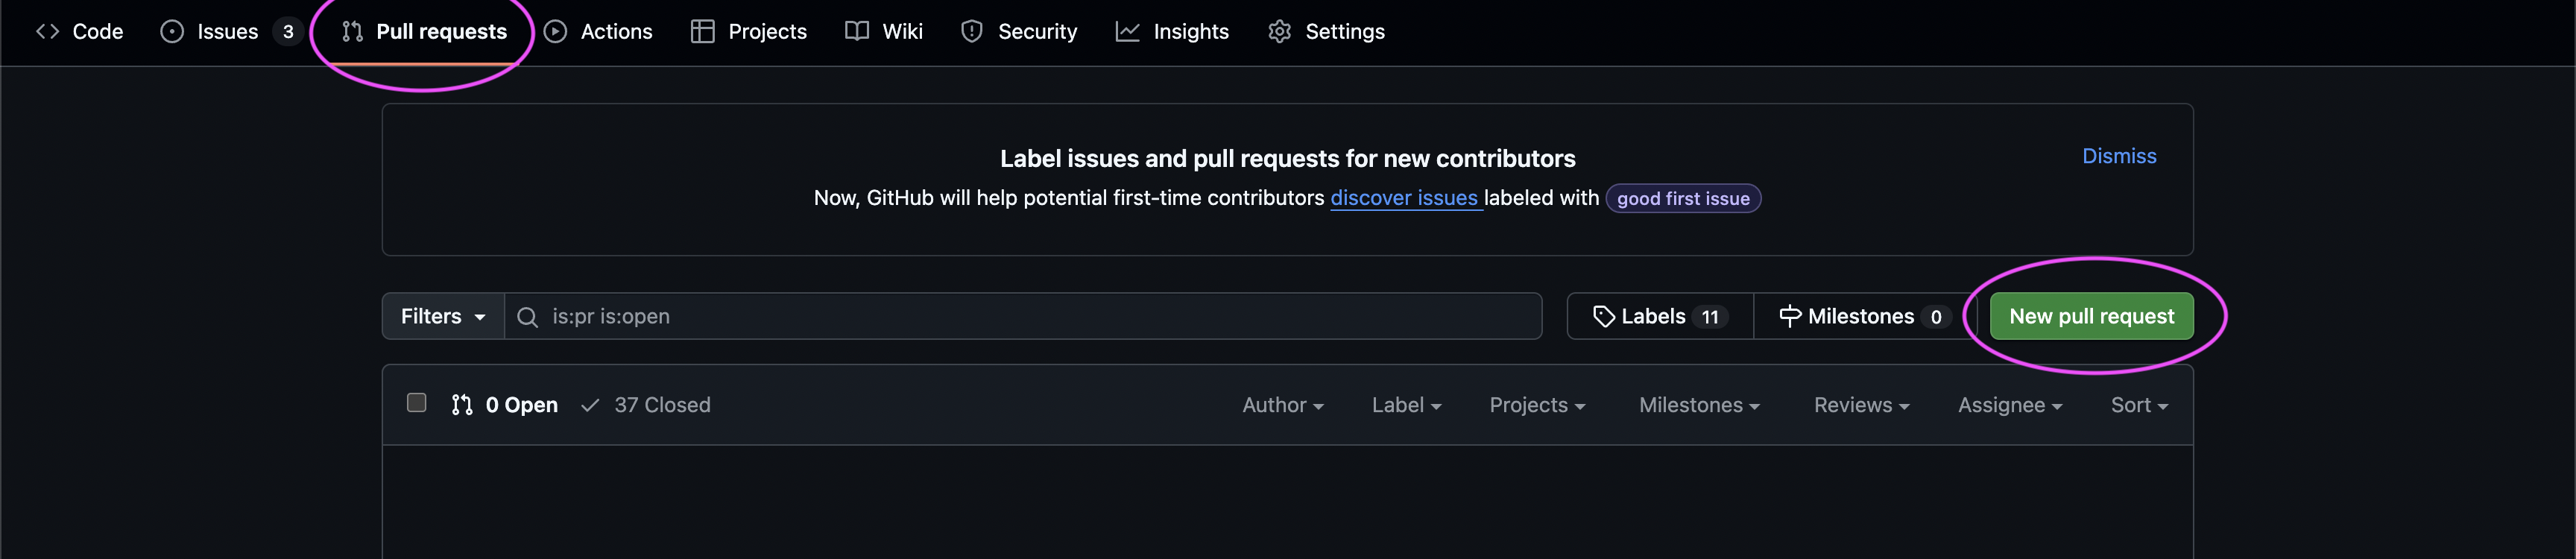Click the Wiki book icon
The width and height of the screenshot is (2576, 559).
[x=856, y=32]
